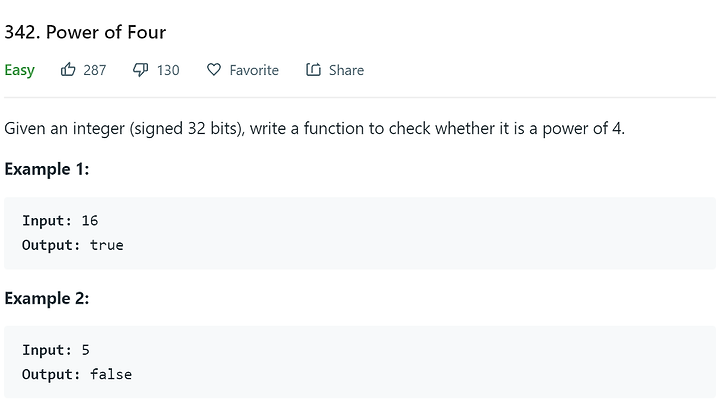Click inside the Example 1 code block

click(x=360, y=233)
